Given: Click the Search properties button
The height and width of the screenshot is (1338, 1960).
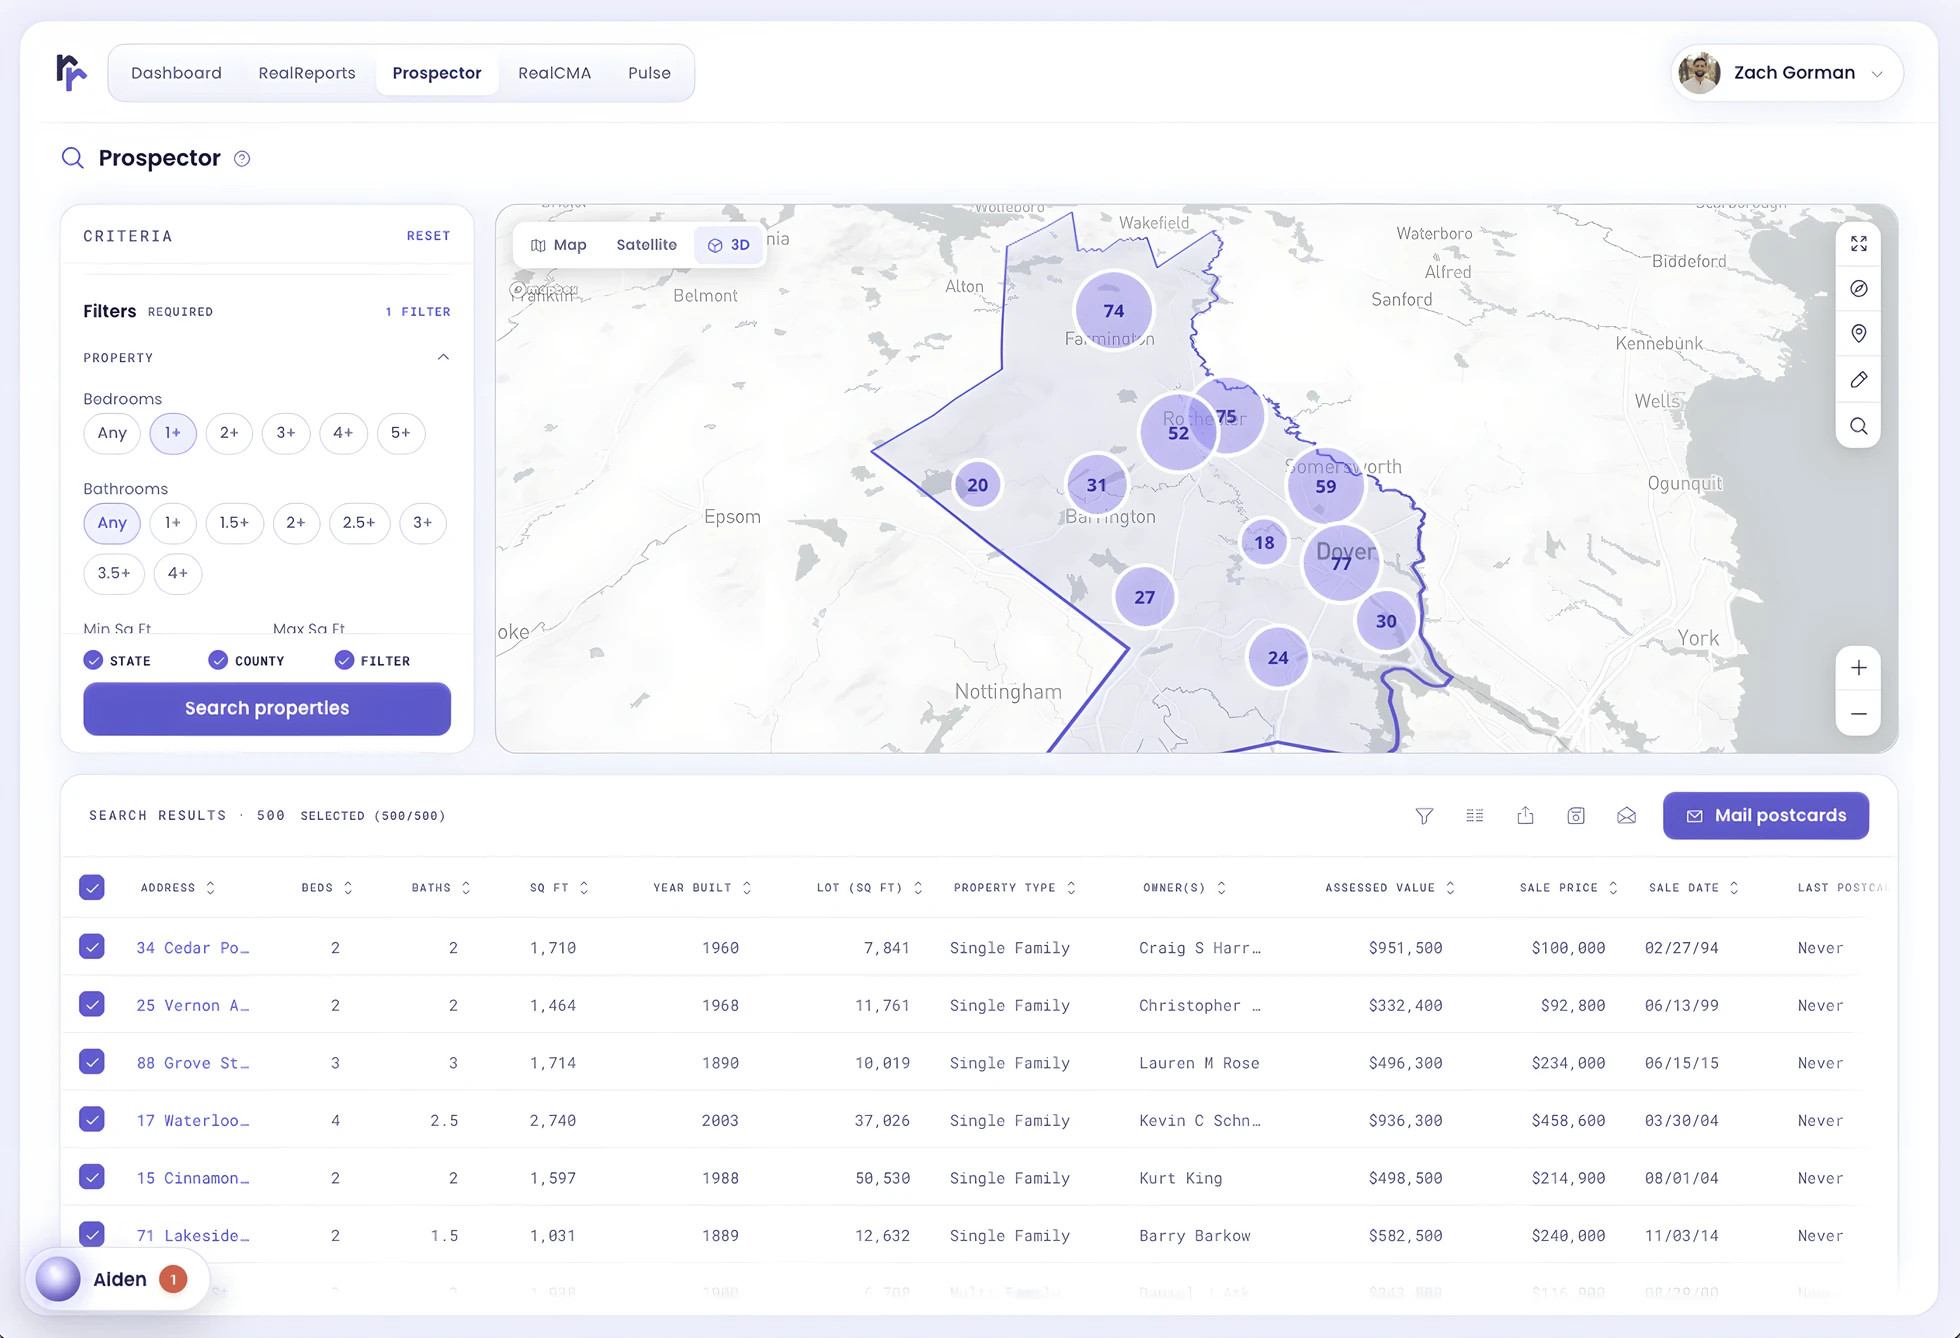Looking at the screenshot, I should click(x=267, y=709).
